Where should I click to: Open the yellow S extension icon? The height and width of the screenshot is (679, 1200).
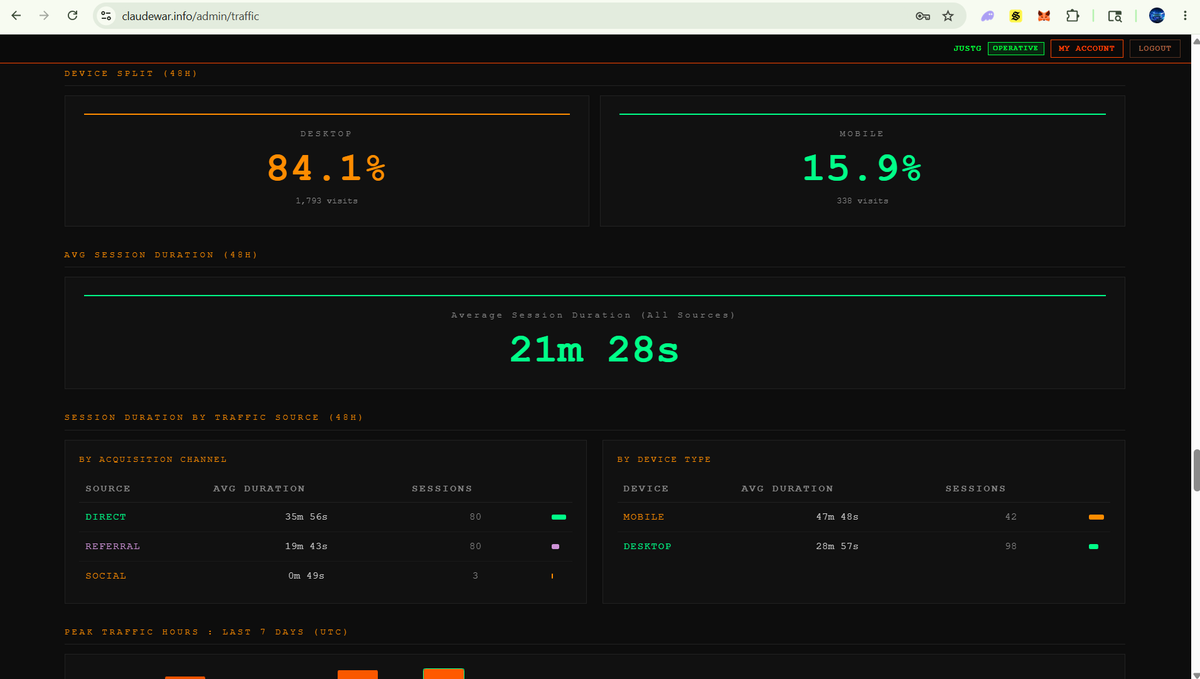1015,16
